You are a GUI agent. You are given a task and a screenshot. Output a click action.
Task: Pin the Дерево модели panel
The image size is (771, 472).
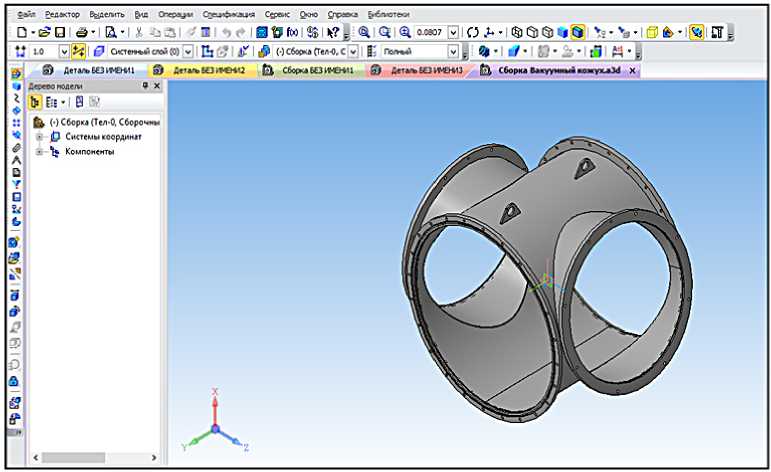coord(145,86)
